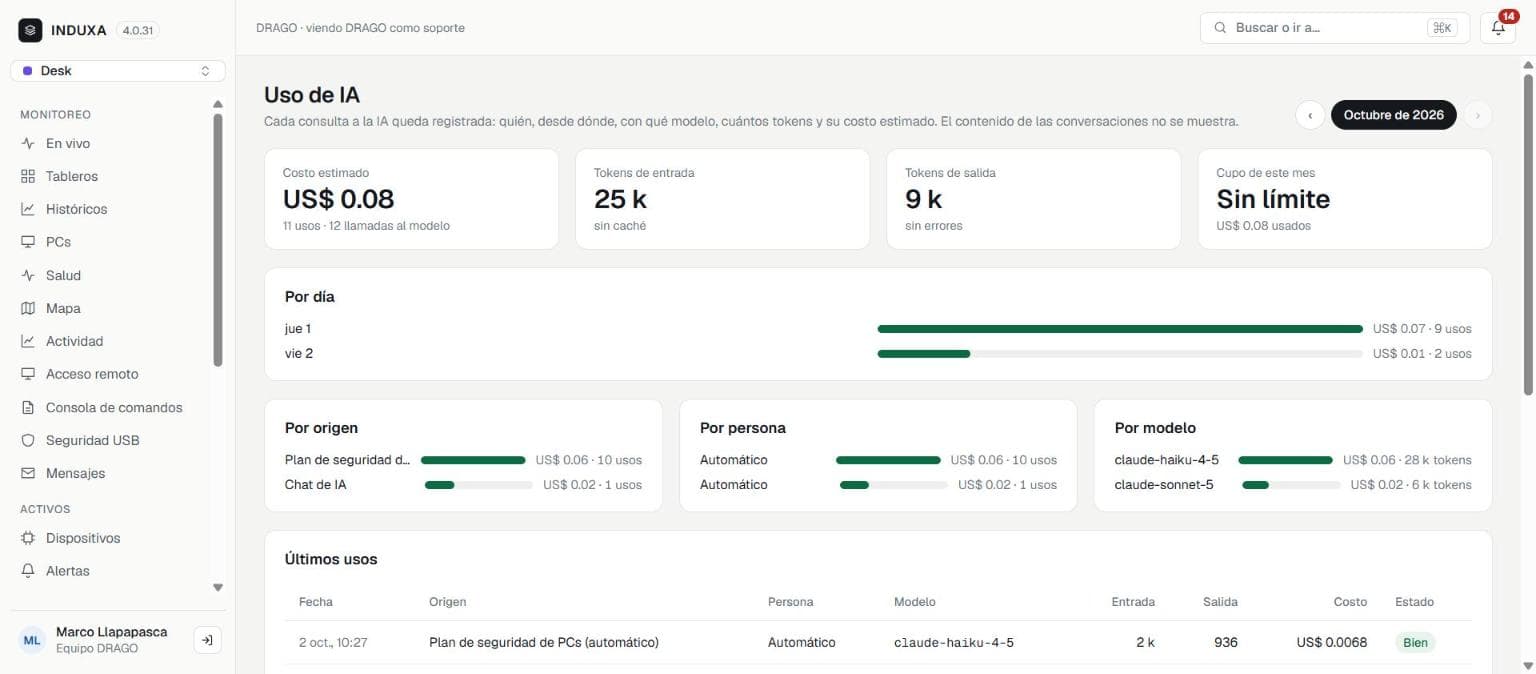Click the claude-haiku-4-5 cell in Últimos usos
This screenshot has height=674, width=1536.
pos(954,643)
